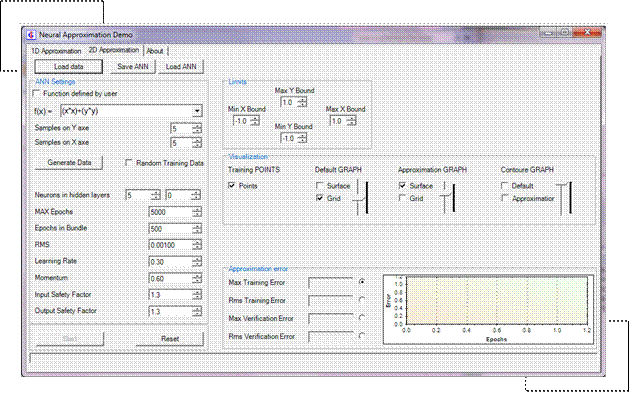630x393 pixels.
Task: Click the Generate Data button
Action: tap(69, 163)
